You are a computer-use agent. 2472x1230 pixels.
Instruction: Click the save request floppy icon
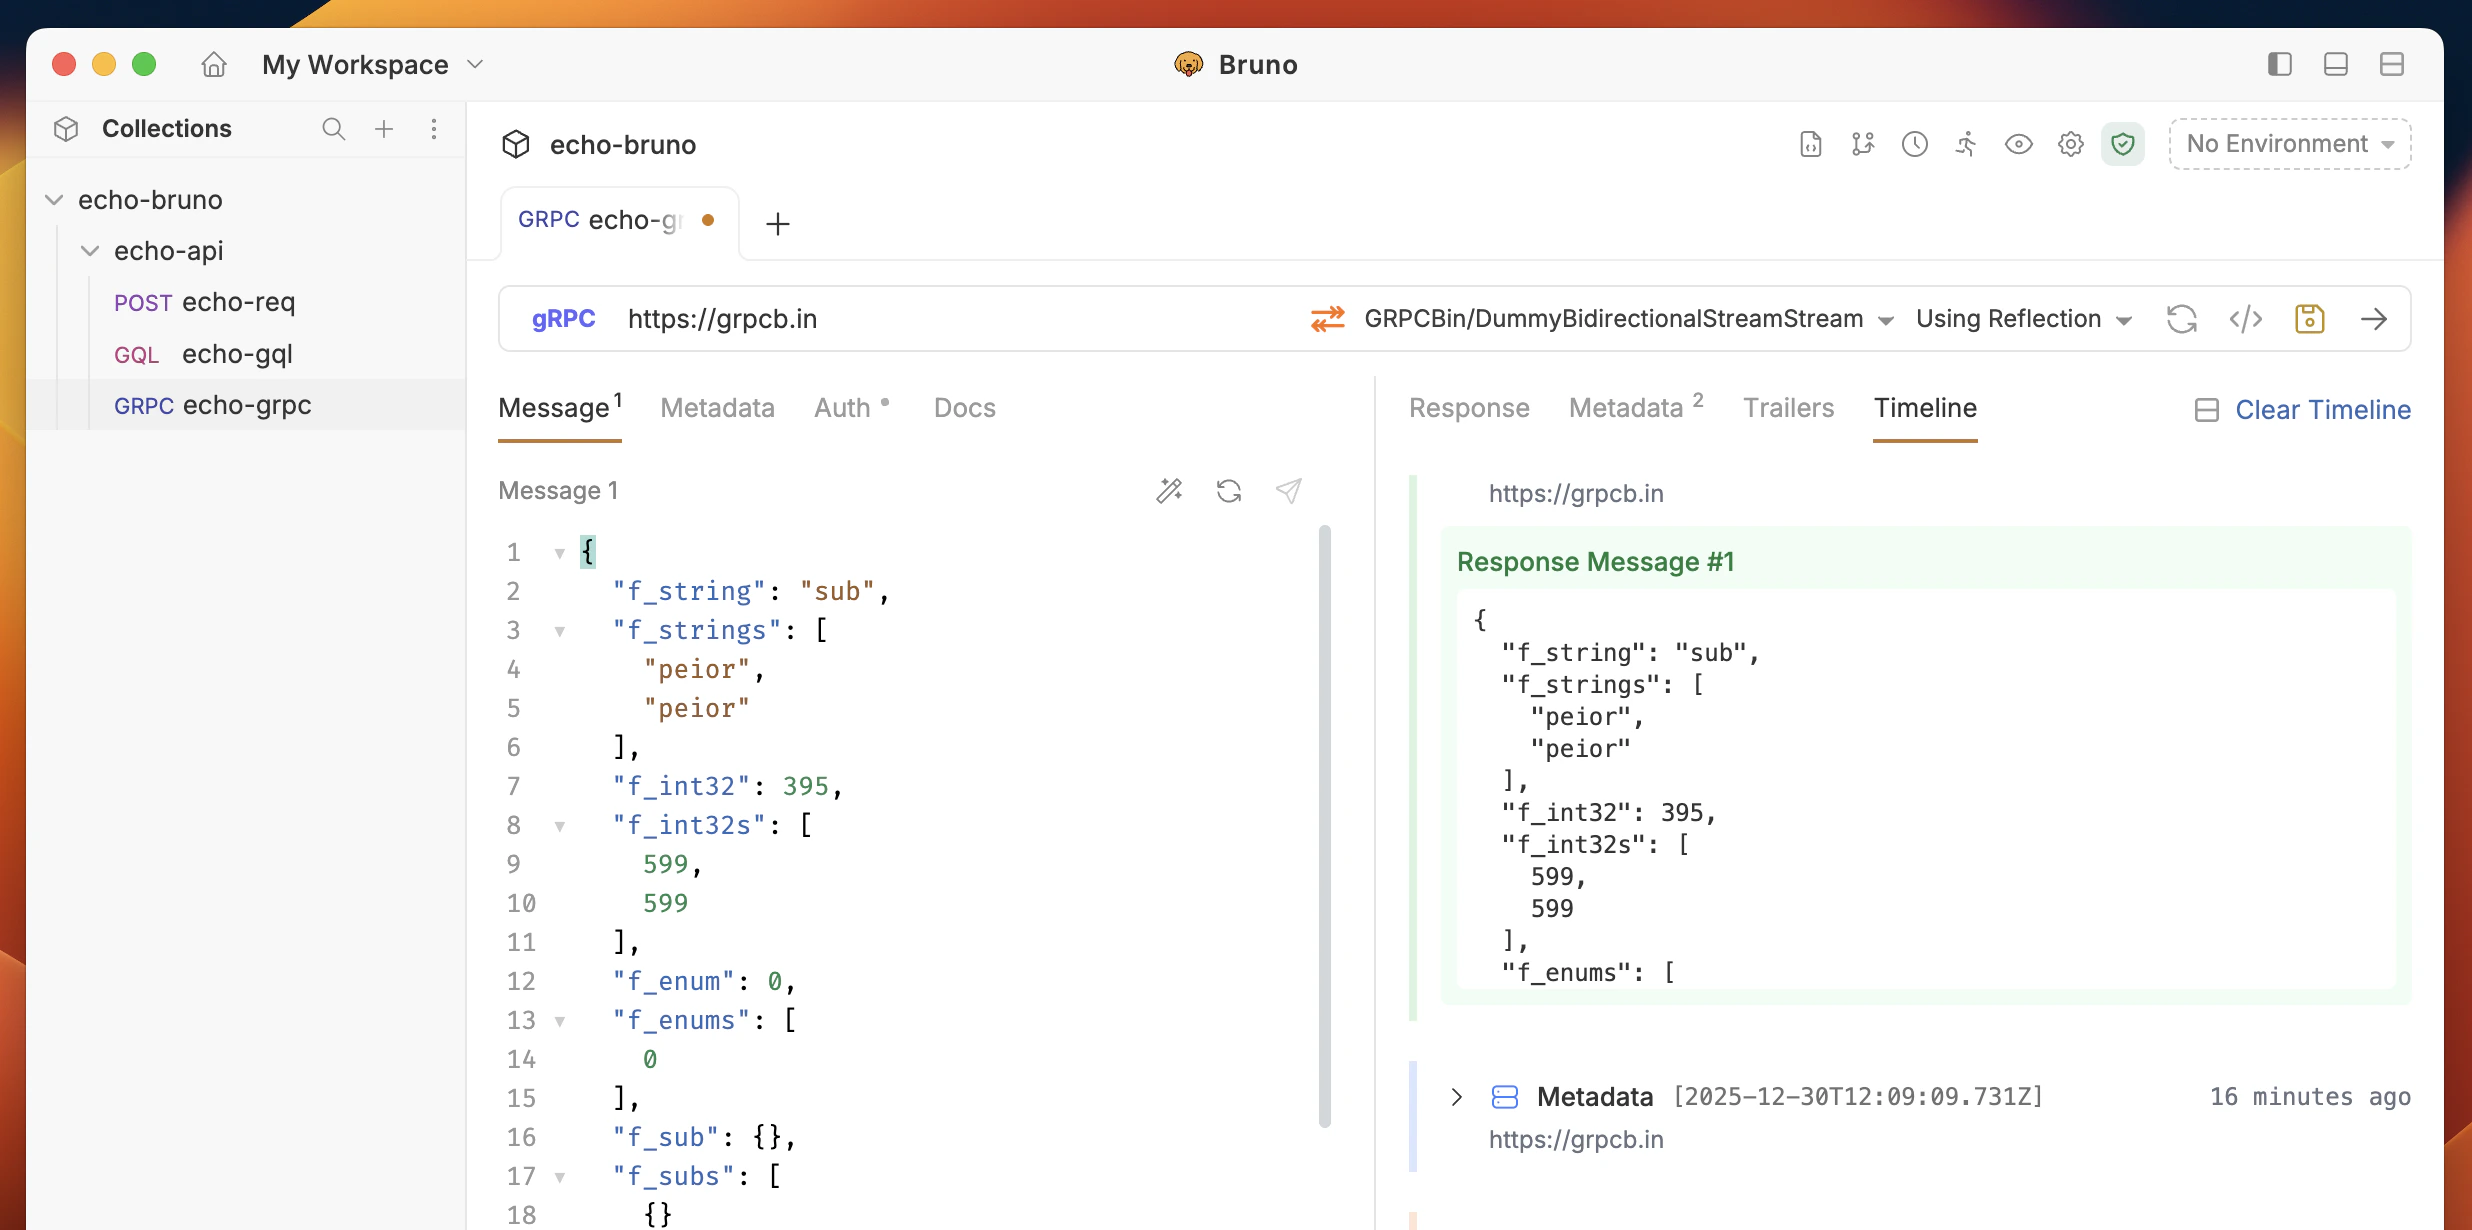[2309, 319]
